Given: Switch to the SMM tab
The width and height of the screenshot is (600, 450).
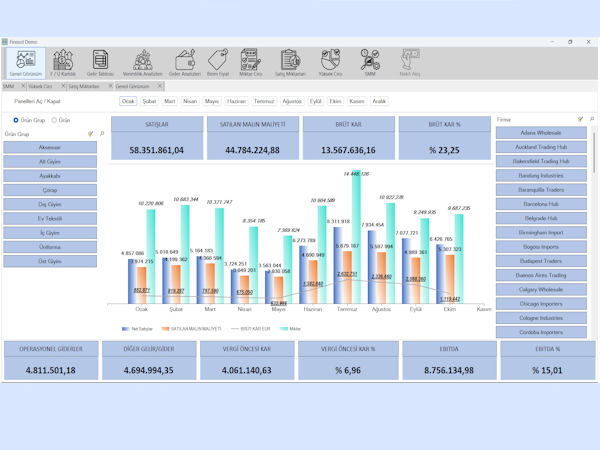Looking at the screenshot, I should 9,86.
